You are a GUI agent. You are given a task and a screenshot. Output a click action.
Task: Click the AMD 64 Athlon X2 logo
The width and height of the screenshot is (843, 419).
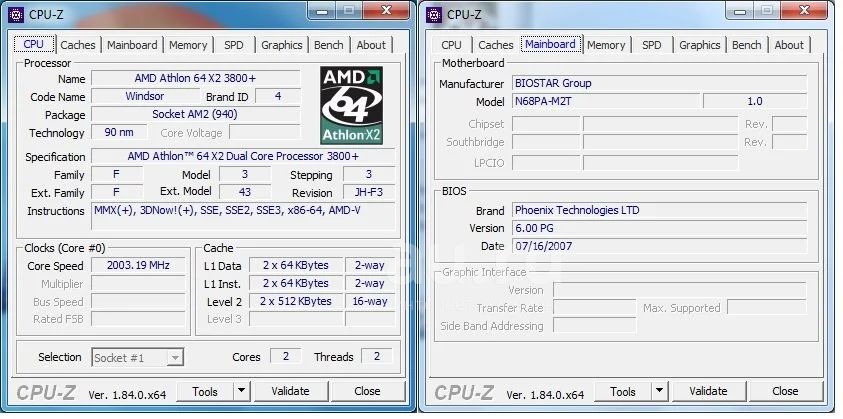tap(352, 105)
